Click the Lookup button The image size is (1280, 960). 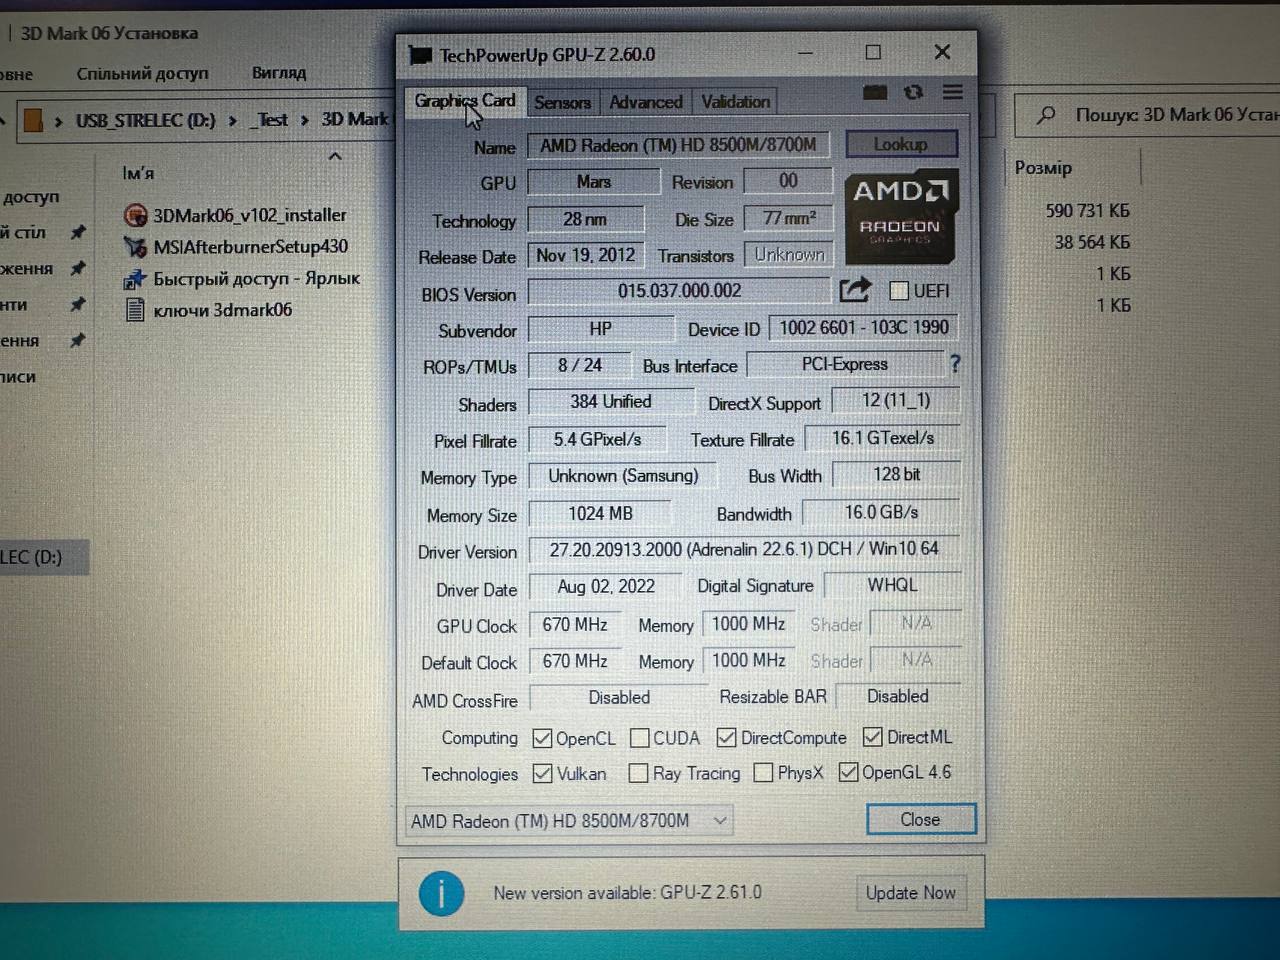click(901, 144)
